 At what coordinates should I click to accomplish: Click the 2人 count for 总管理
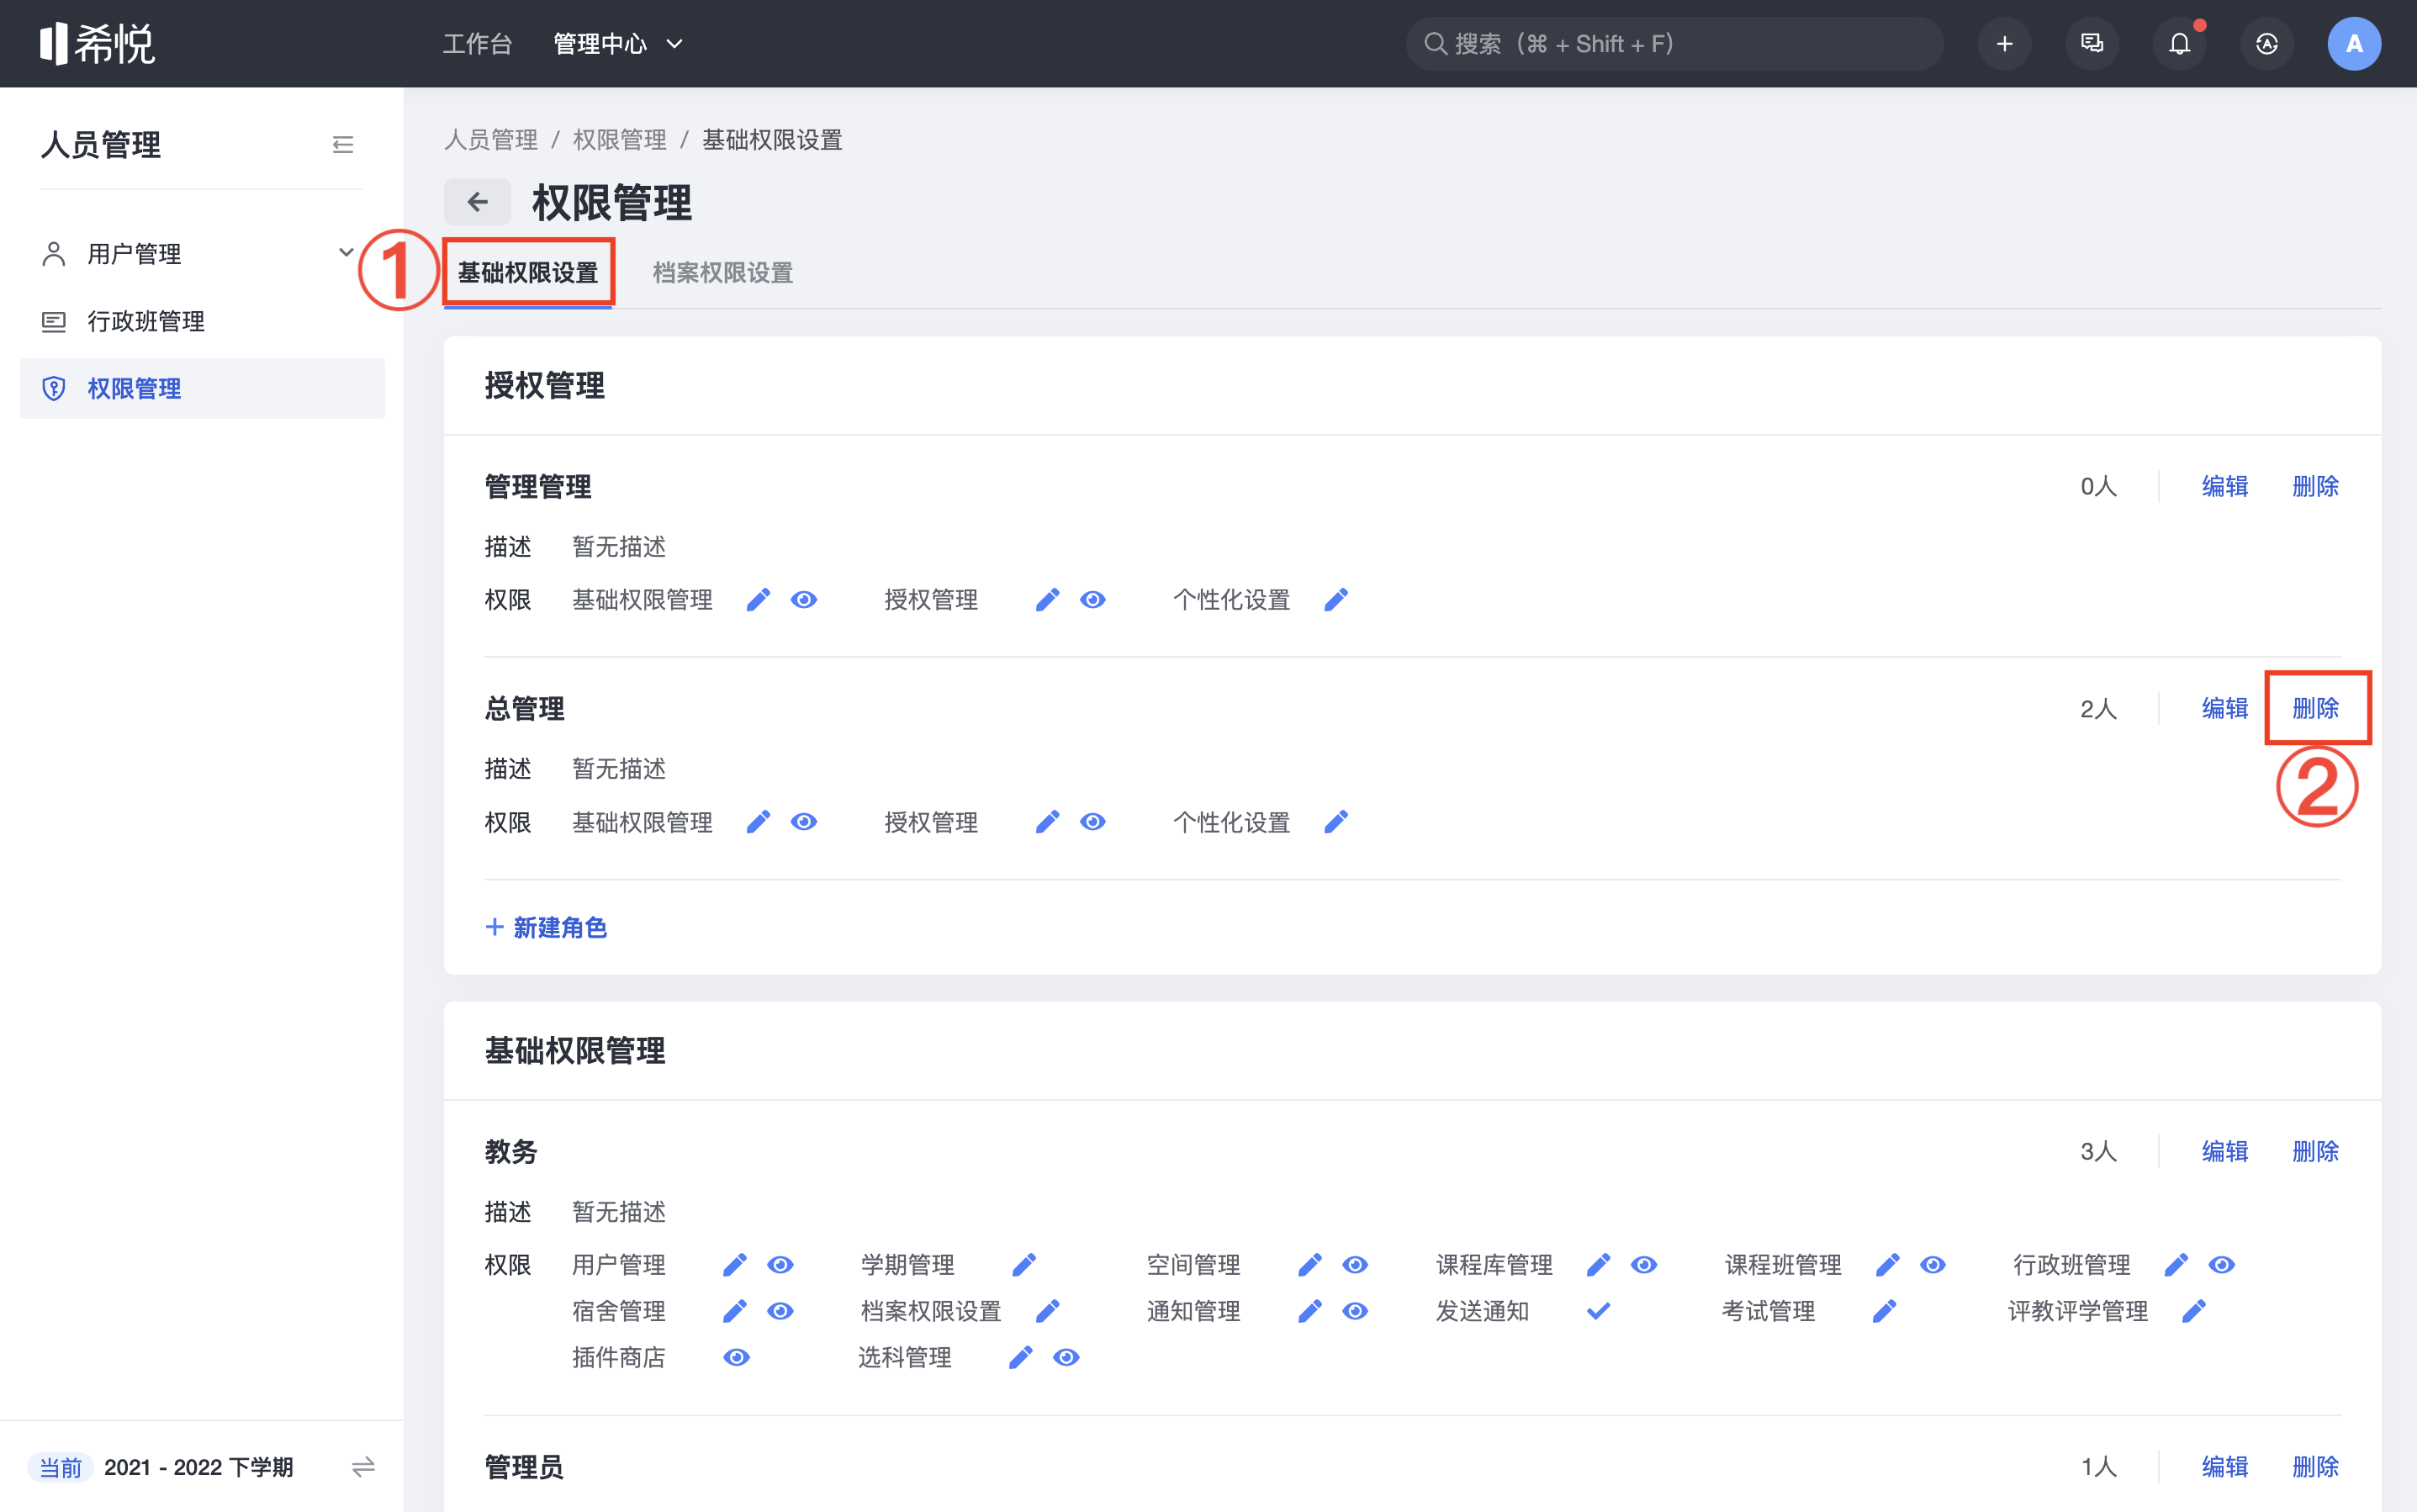pyautogui.click(x=2098, y=708)
